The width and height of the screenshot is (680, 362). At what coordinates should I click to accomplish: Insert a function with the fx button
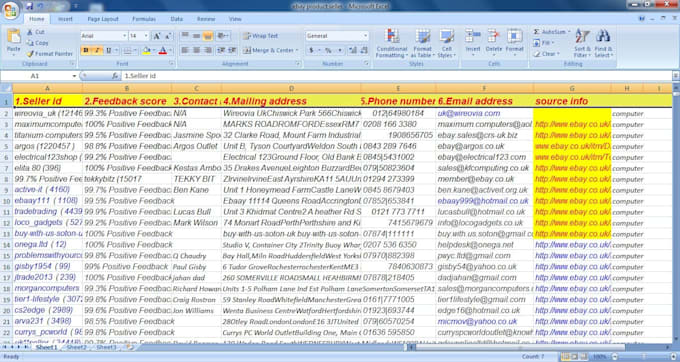pyautogui.click(x=114, y=76)
